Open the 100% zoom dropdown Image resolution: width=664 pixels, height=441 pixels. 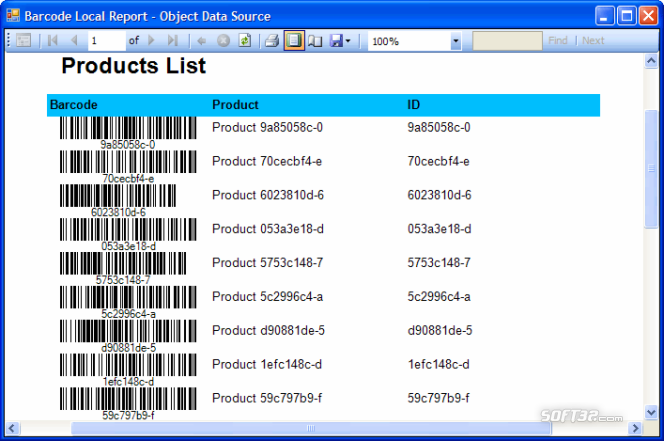(456, 41)
